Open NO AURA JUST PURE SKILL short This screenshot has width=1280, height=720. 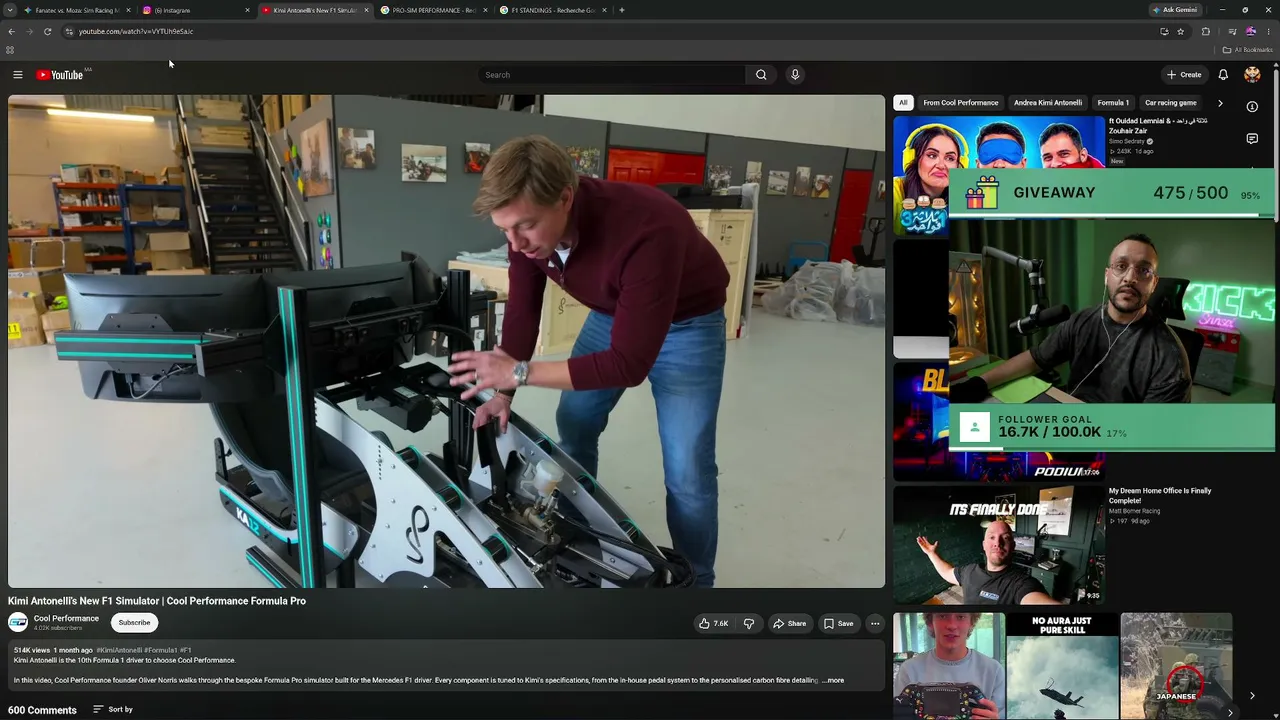[x=1062, y=667]
